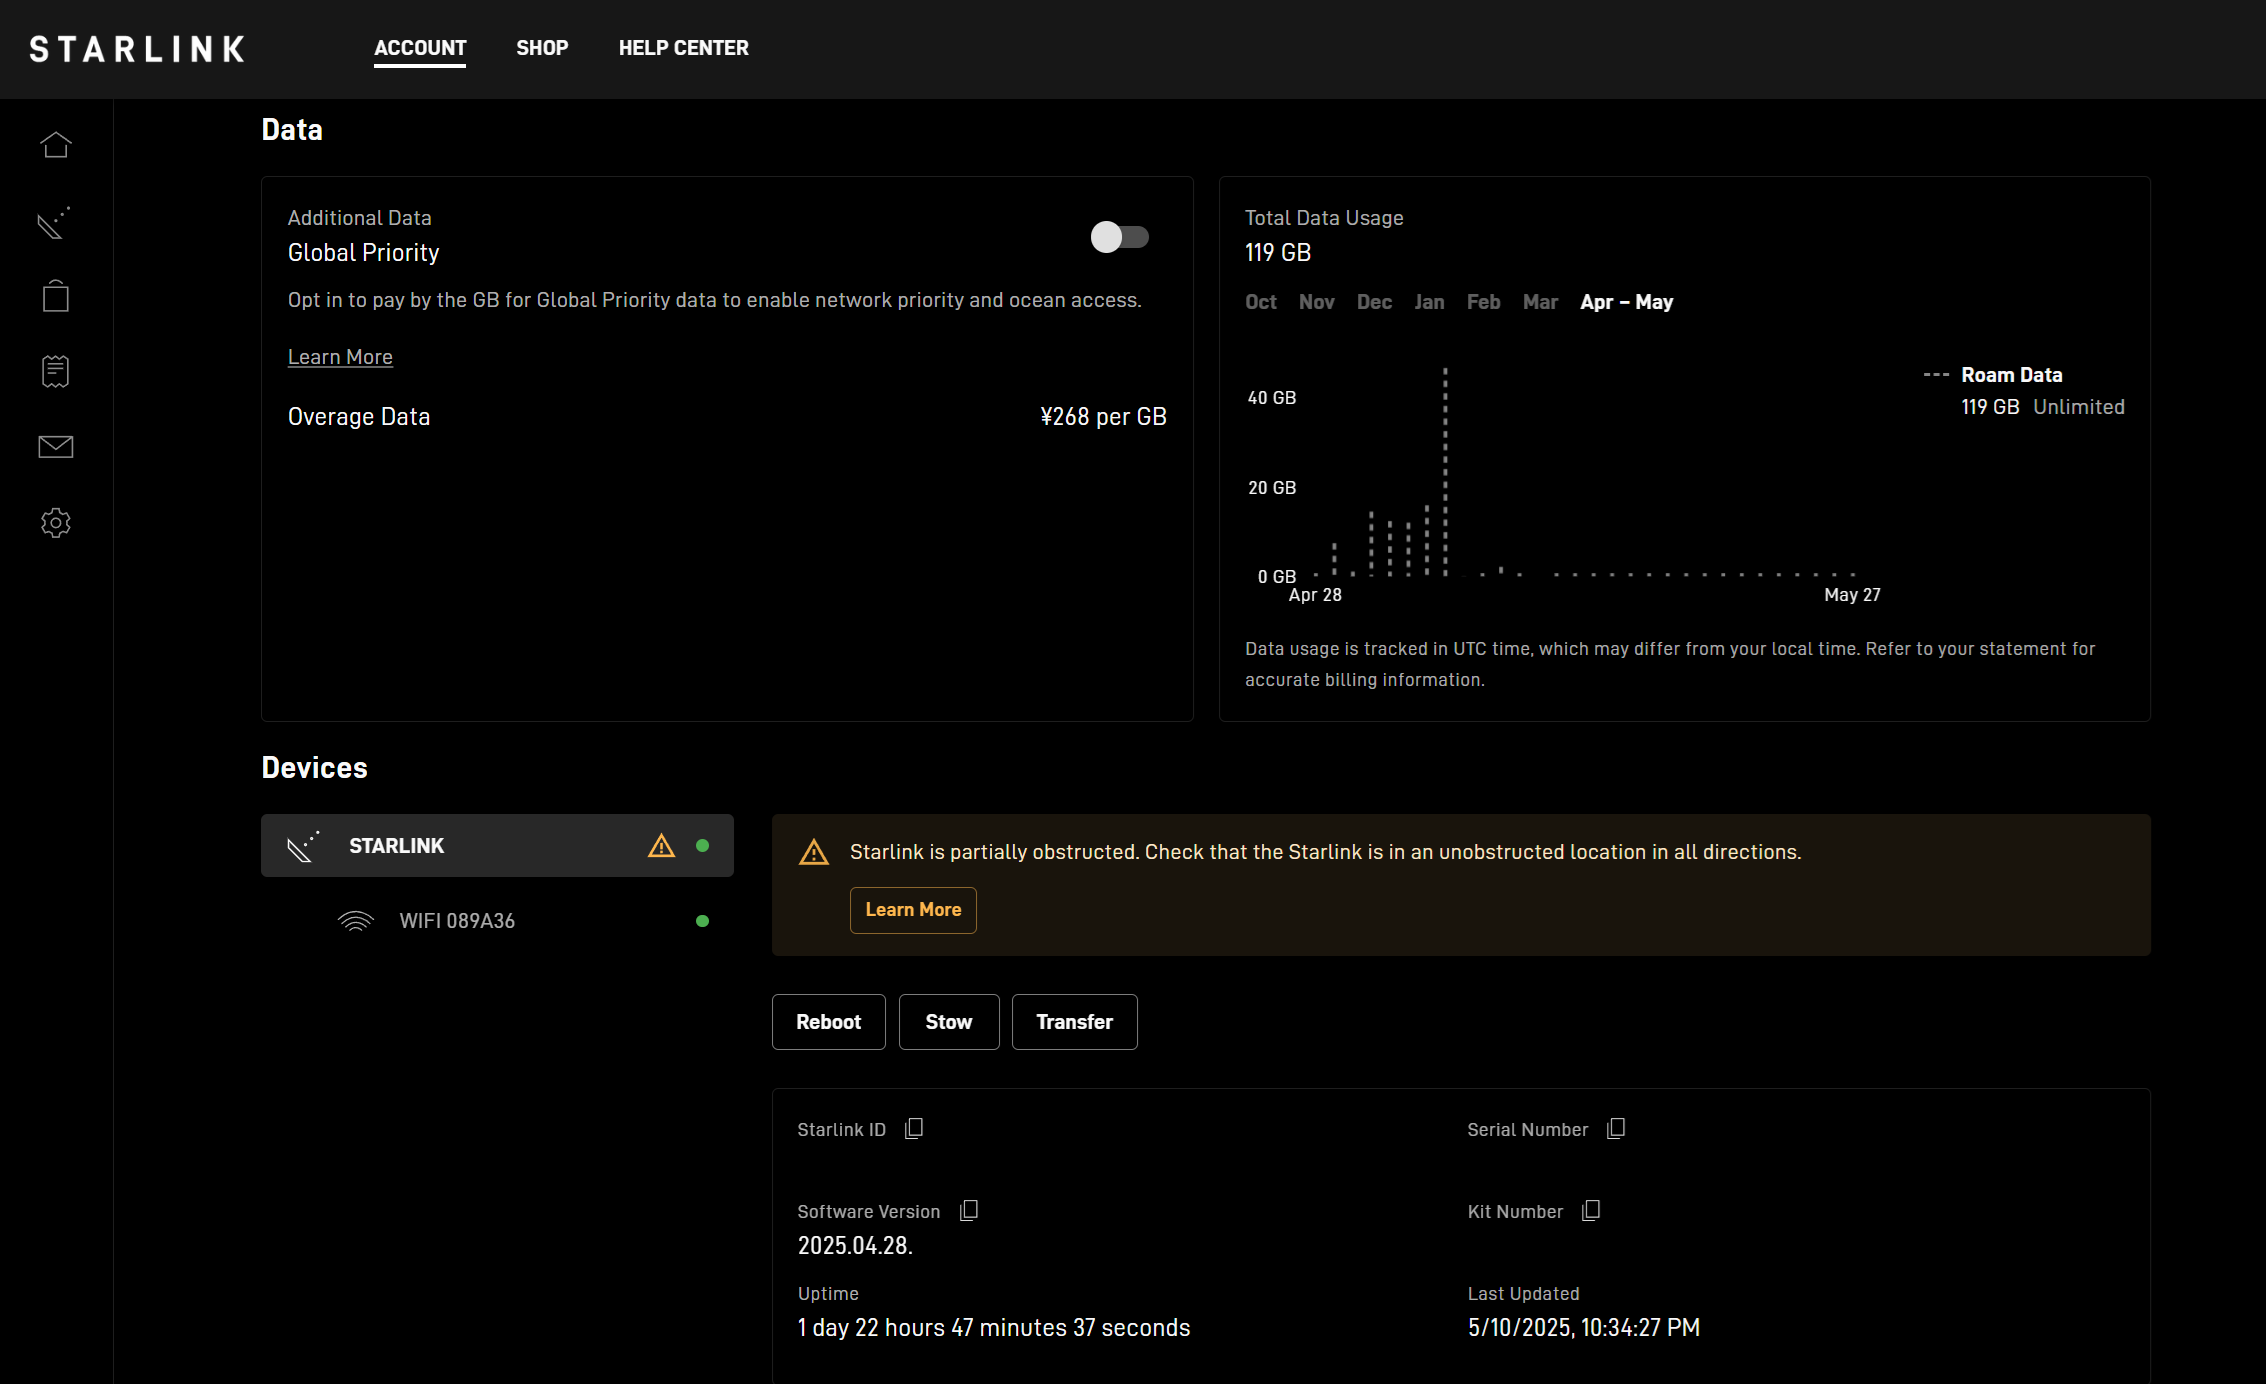Click software version 2025.04.28.
Screen dimensions: 2266x1384
coord(855,1246)
